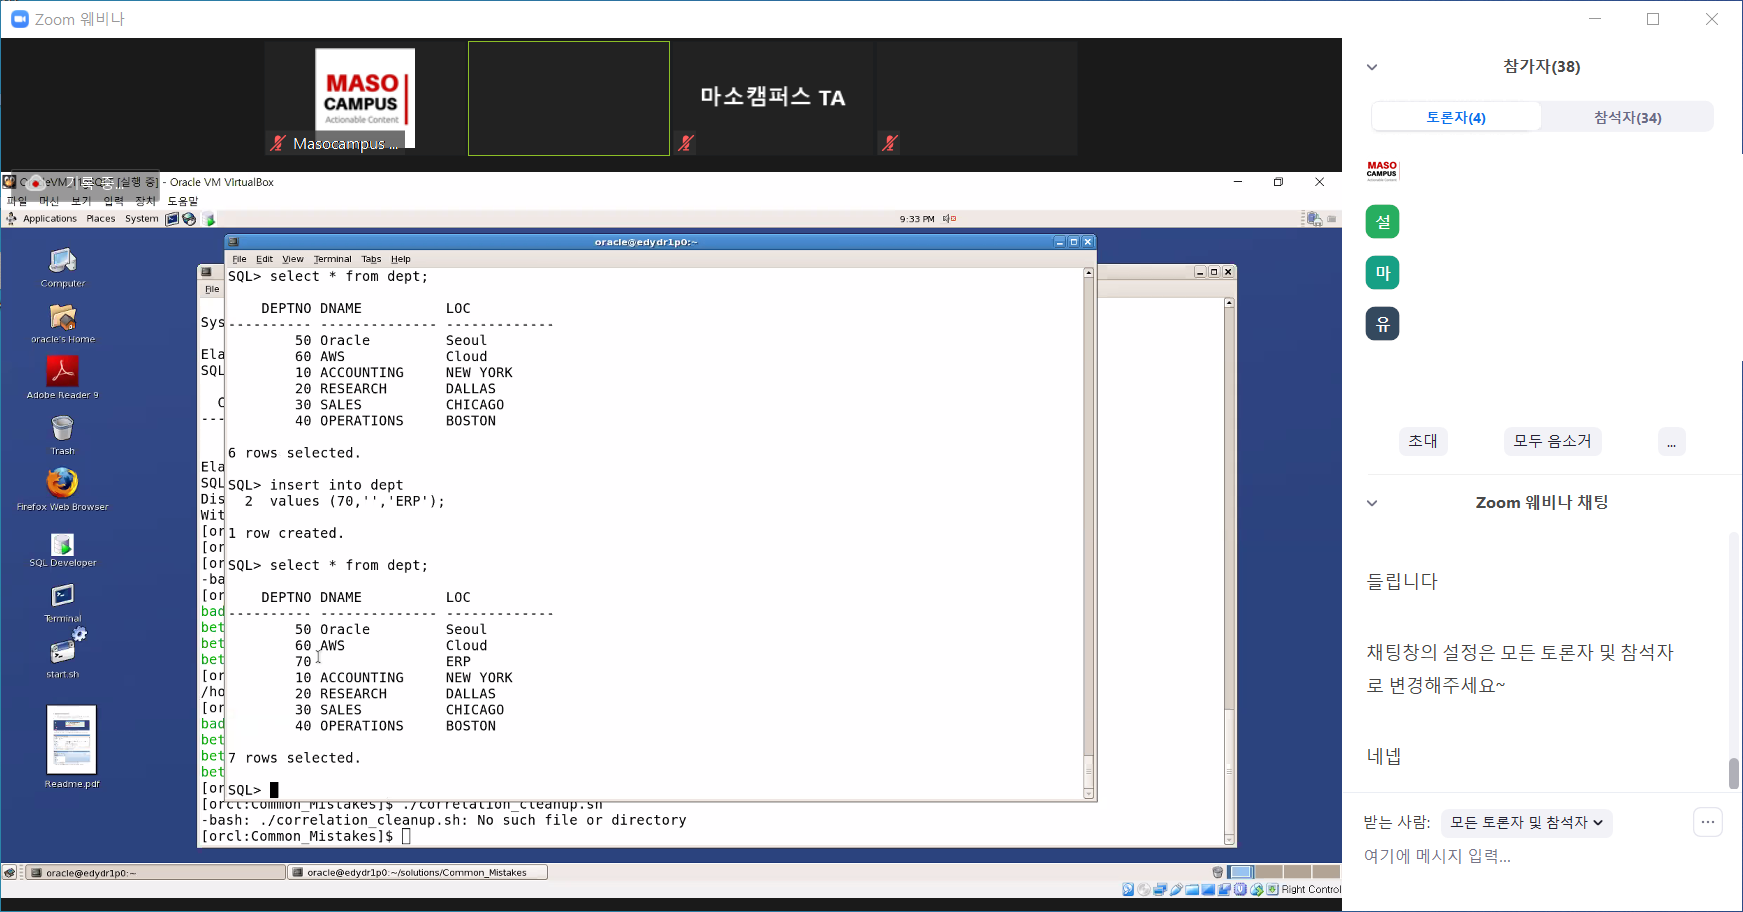Collapse the Zoom 웨비나 채팅 panel chevron
This screenshot has height=912, width=1743.
coord(1372,503)
